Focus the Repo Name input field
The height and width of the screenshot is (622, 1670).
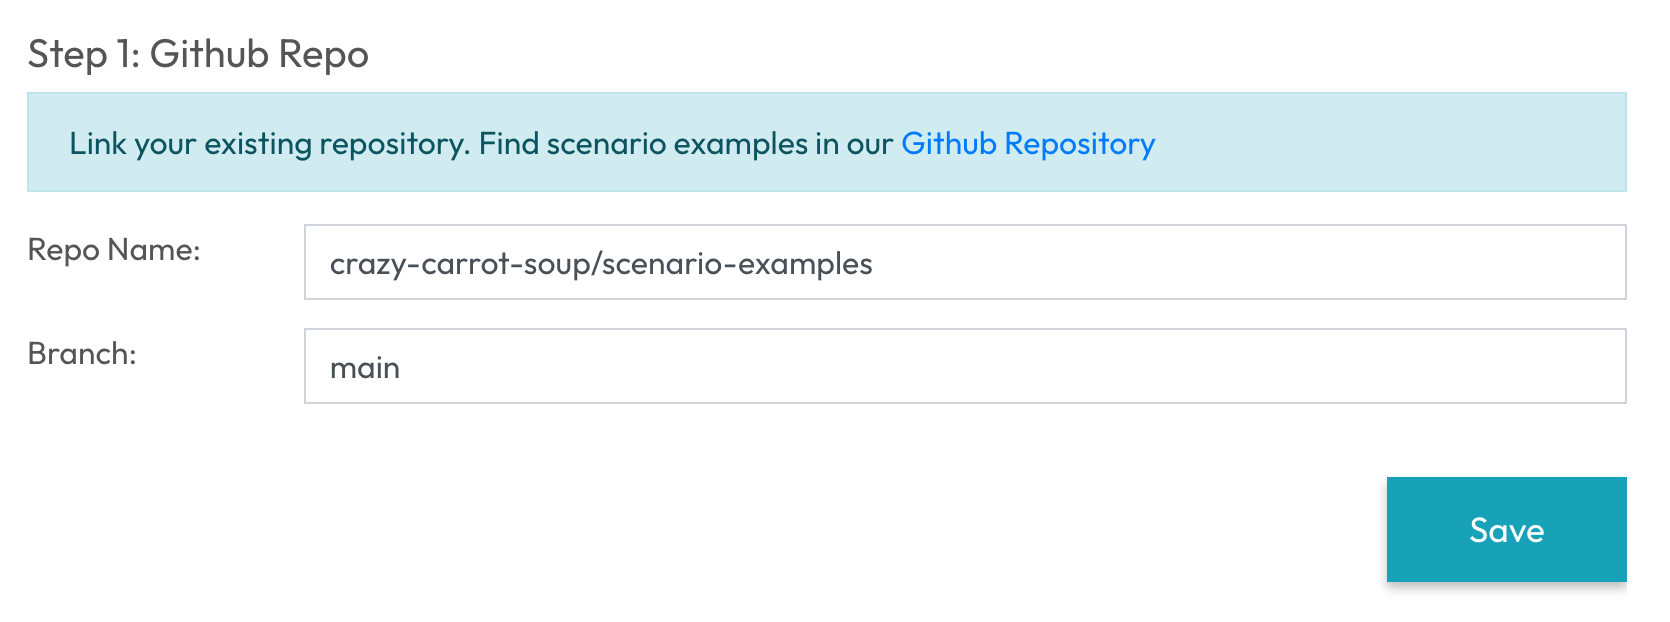pos(964,262)
